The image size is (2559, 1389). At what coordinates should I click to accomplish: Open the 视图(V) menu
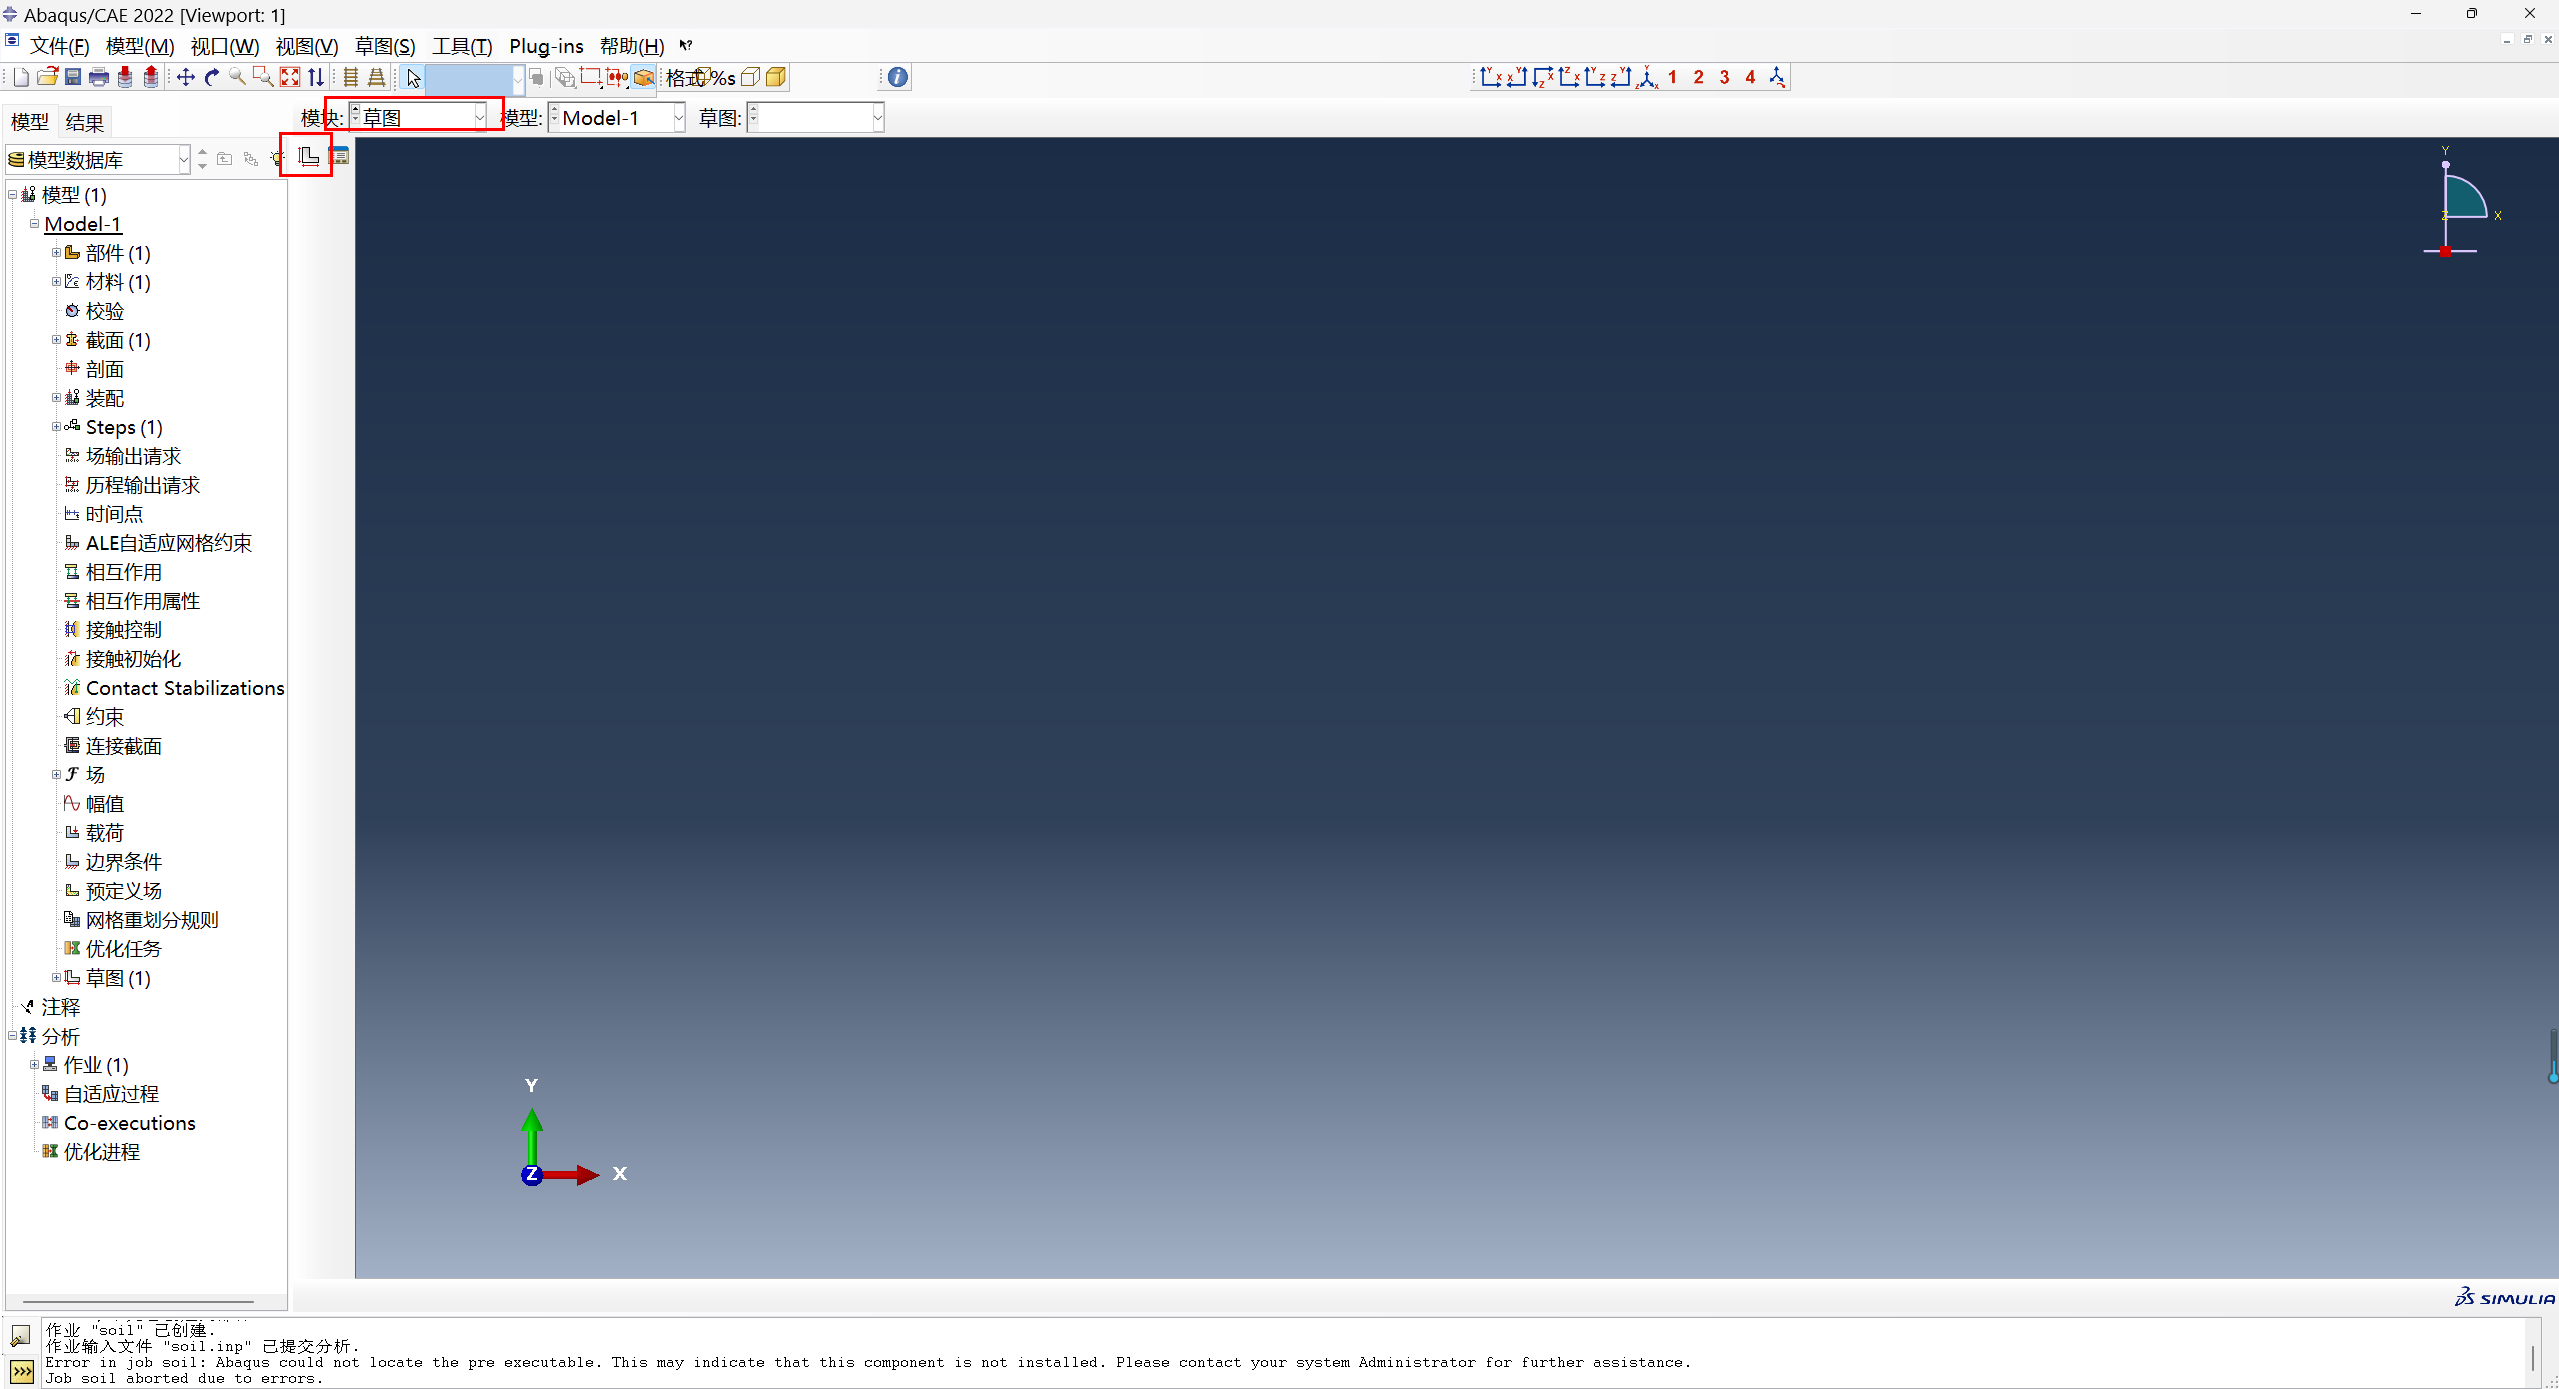pyautogui.click(x=307, y=46)
